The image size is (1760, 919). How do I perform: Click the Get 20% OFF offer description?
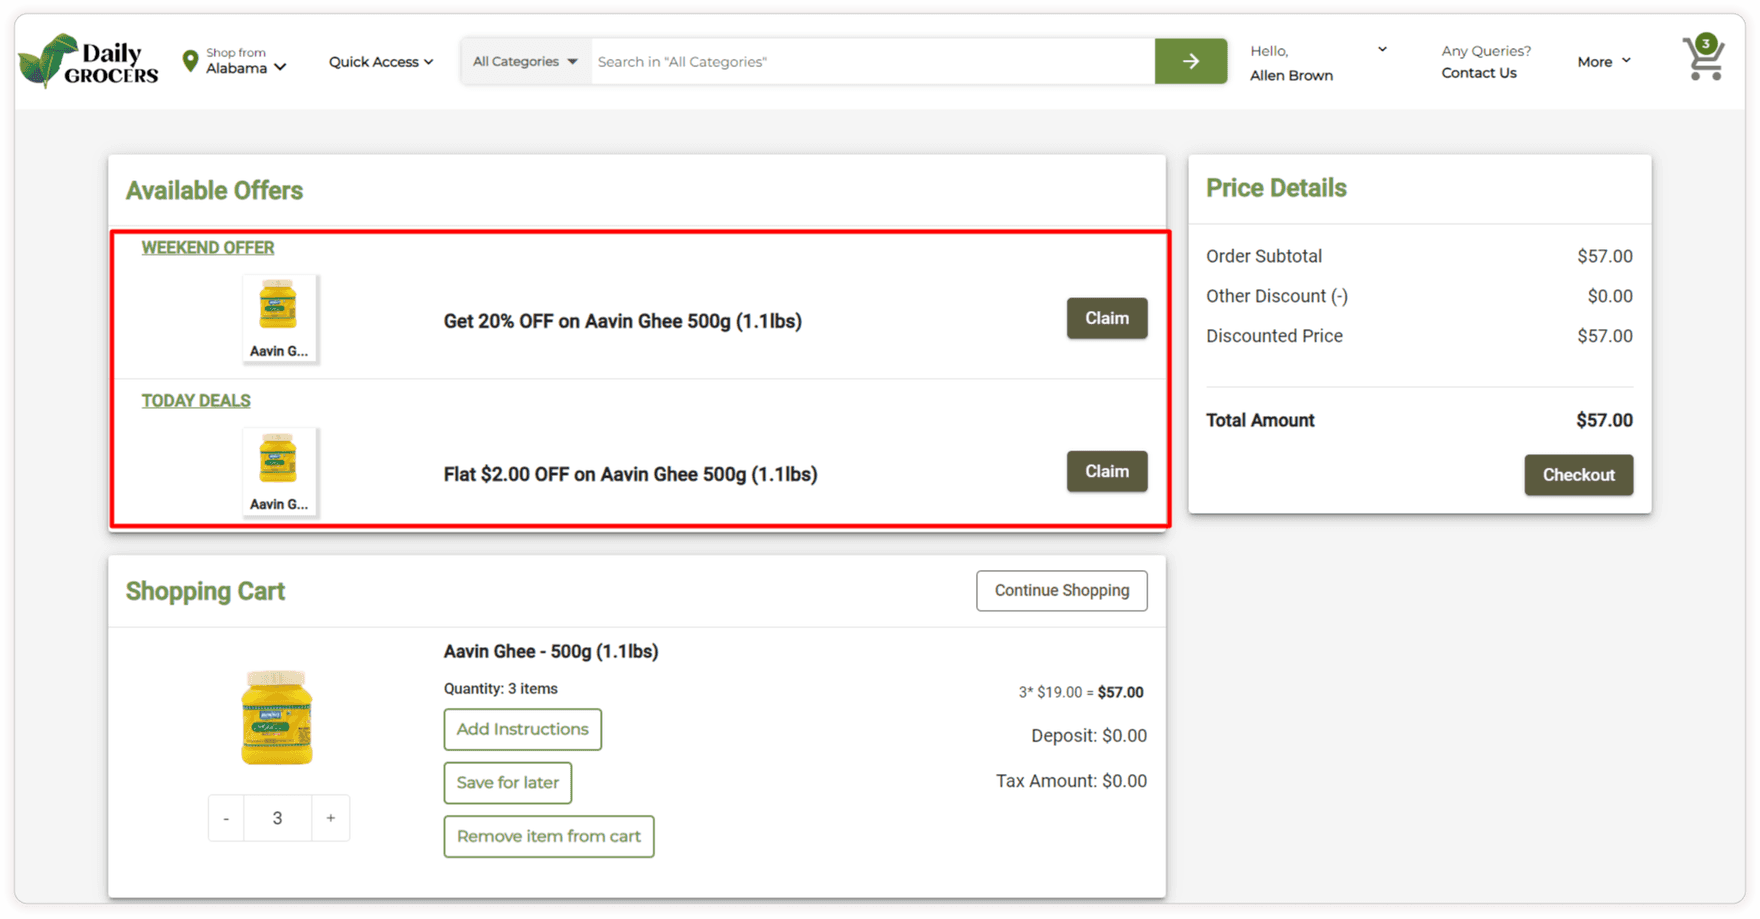click(623, 321)
